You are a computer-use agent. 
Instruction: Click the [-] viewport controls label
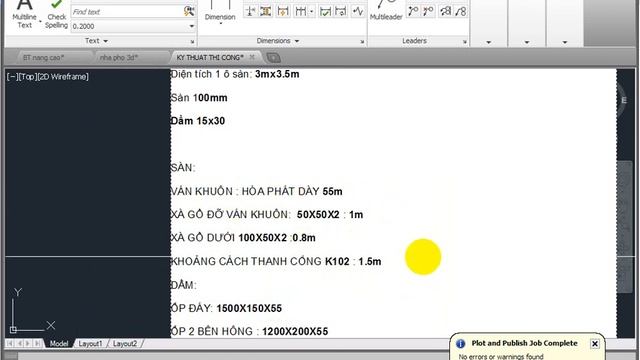[x=11, y=77]
